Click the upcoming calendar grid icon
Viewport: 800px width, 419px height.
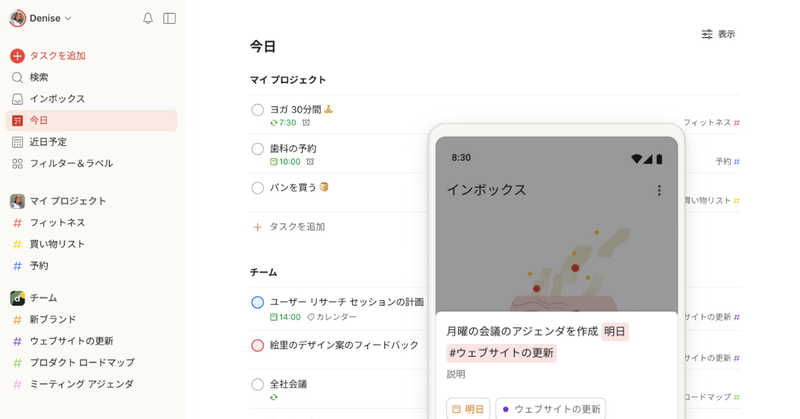[x=17, y=142]
